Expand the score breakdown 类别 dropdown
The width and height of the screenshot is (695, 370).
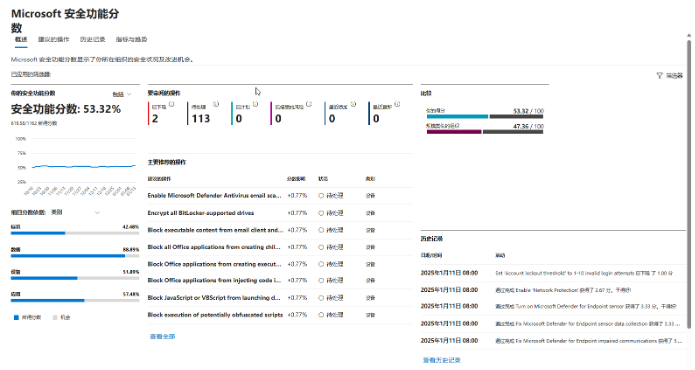(x=75, y=212)
